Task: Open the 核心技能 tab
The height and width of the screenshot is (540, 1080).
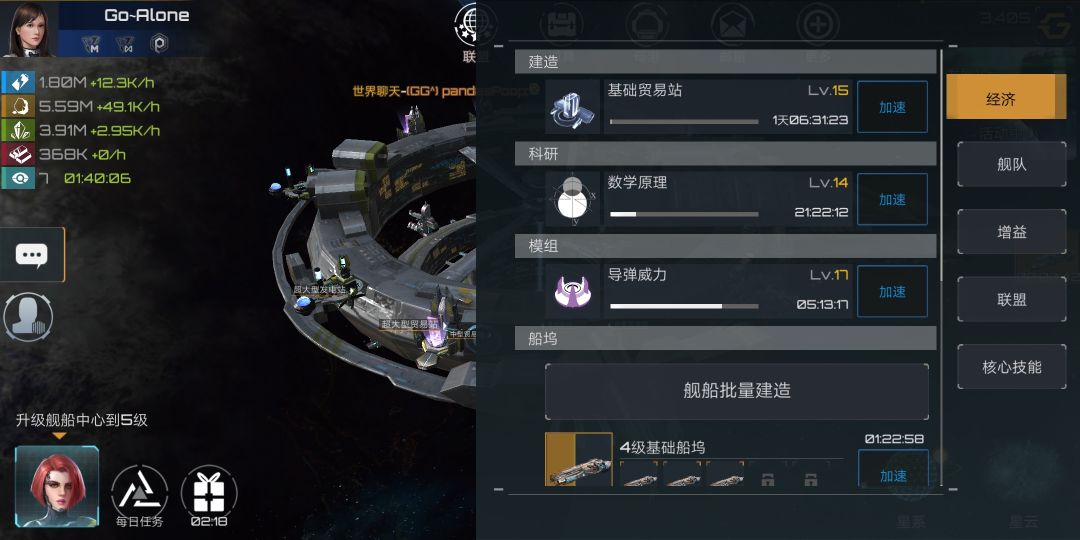Action: (x=1011, y=367)
